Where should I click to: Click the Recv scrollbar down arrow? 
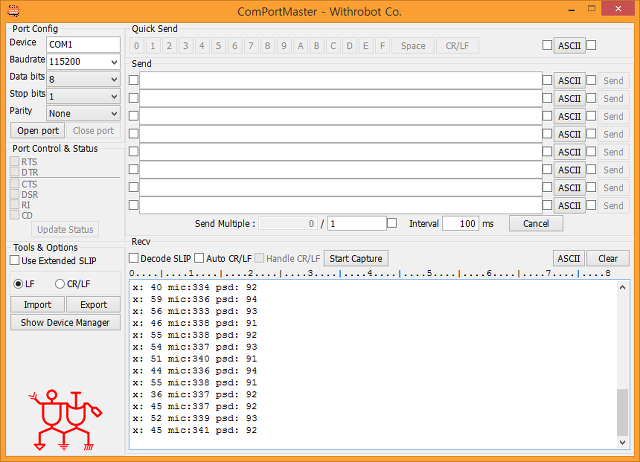(x=622, y=442)
